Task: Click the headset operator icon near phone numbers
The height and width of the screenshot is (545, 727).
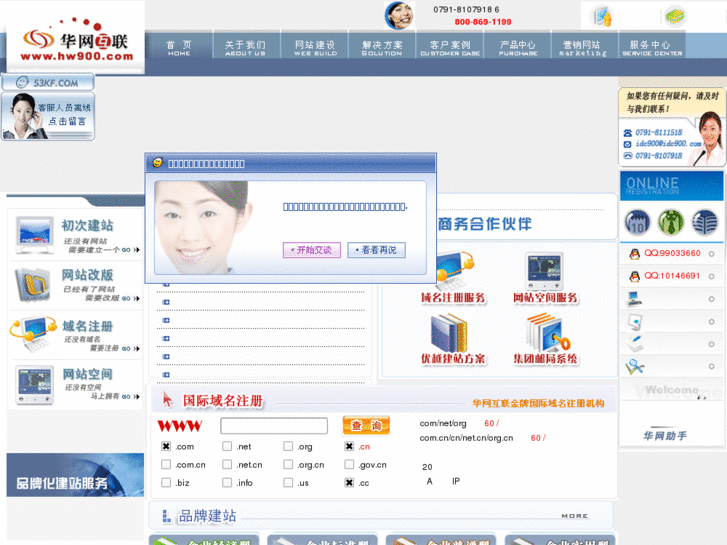Action: click(399, 15)
